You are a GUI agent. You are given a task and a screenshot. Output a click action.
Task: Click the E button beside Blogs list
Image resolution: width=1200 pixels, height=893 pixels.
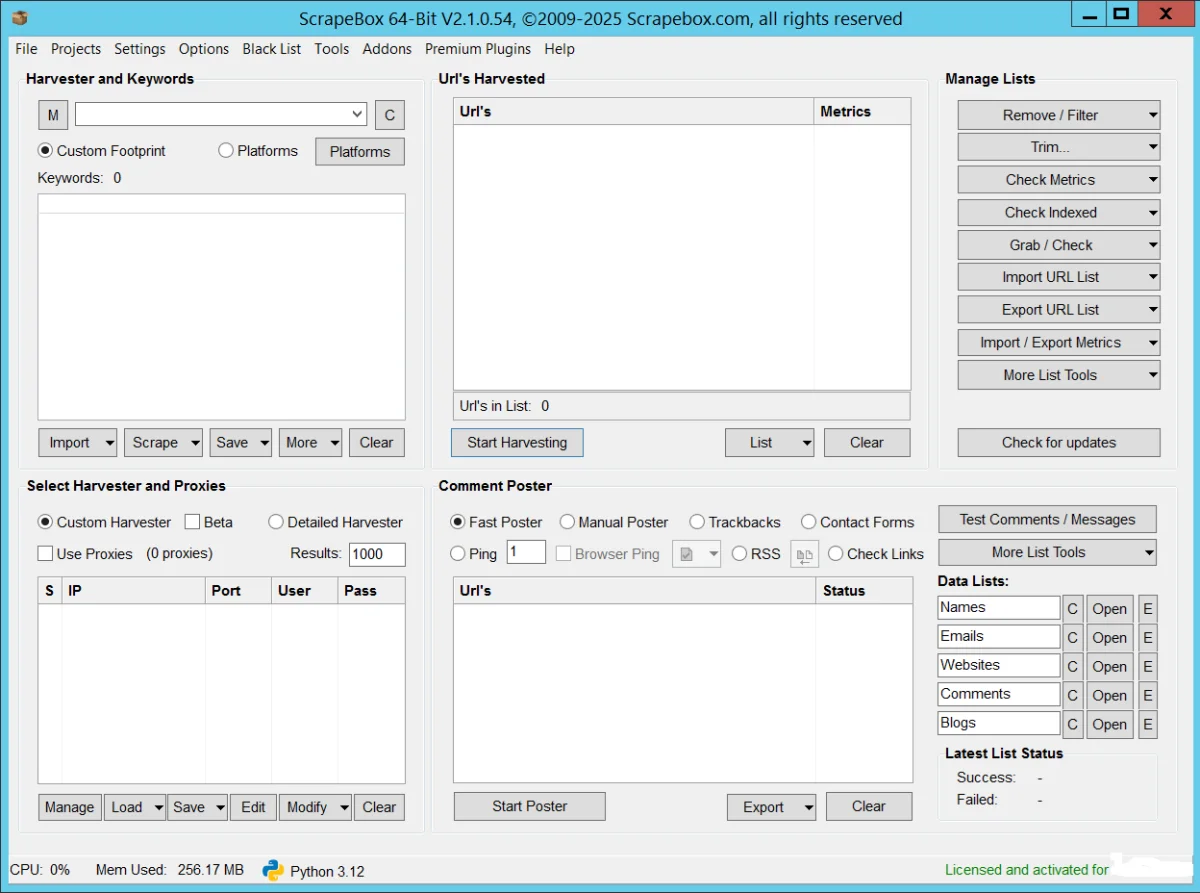click(1147, 724)
